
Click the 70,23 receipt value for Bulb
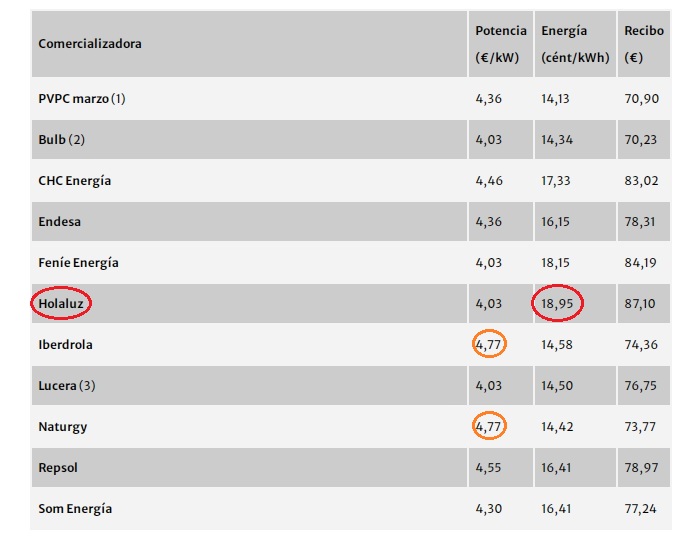tap(641, 140)
